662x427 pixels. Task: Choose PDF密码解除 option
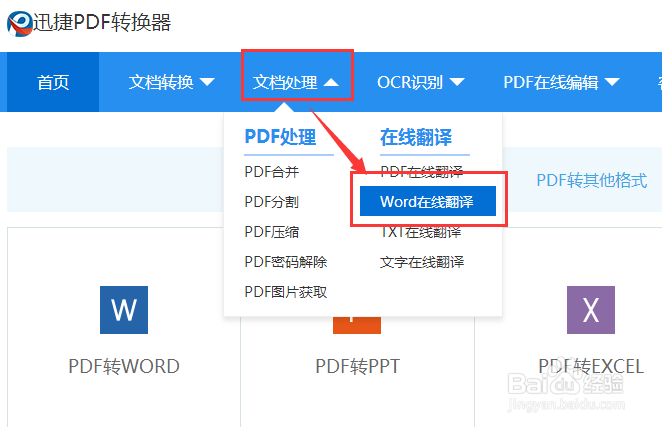(286, 261)
